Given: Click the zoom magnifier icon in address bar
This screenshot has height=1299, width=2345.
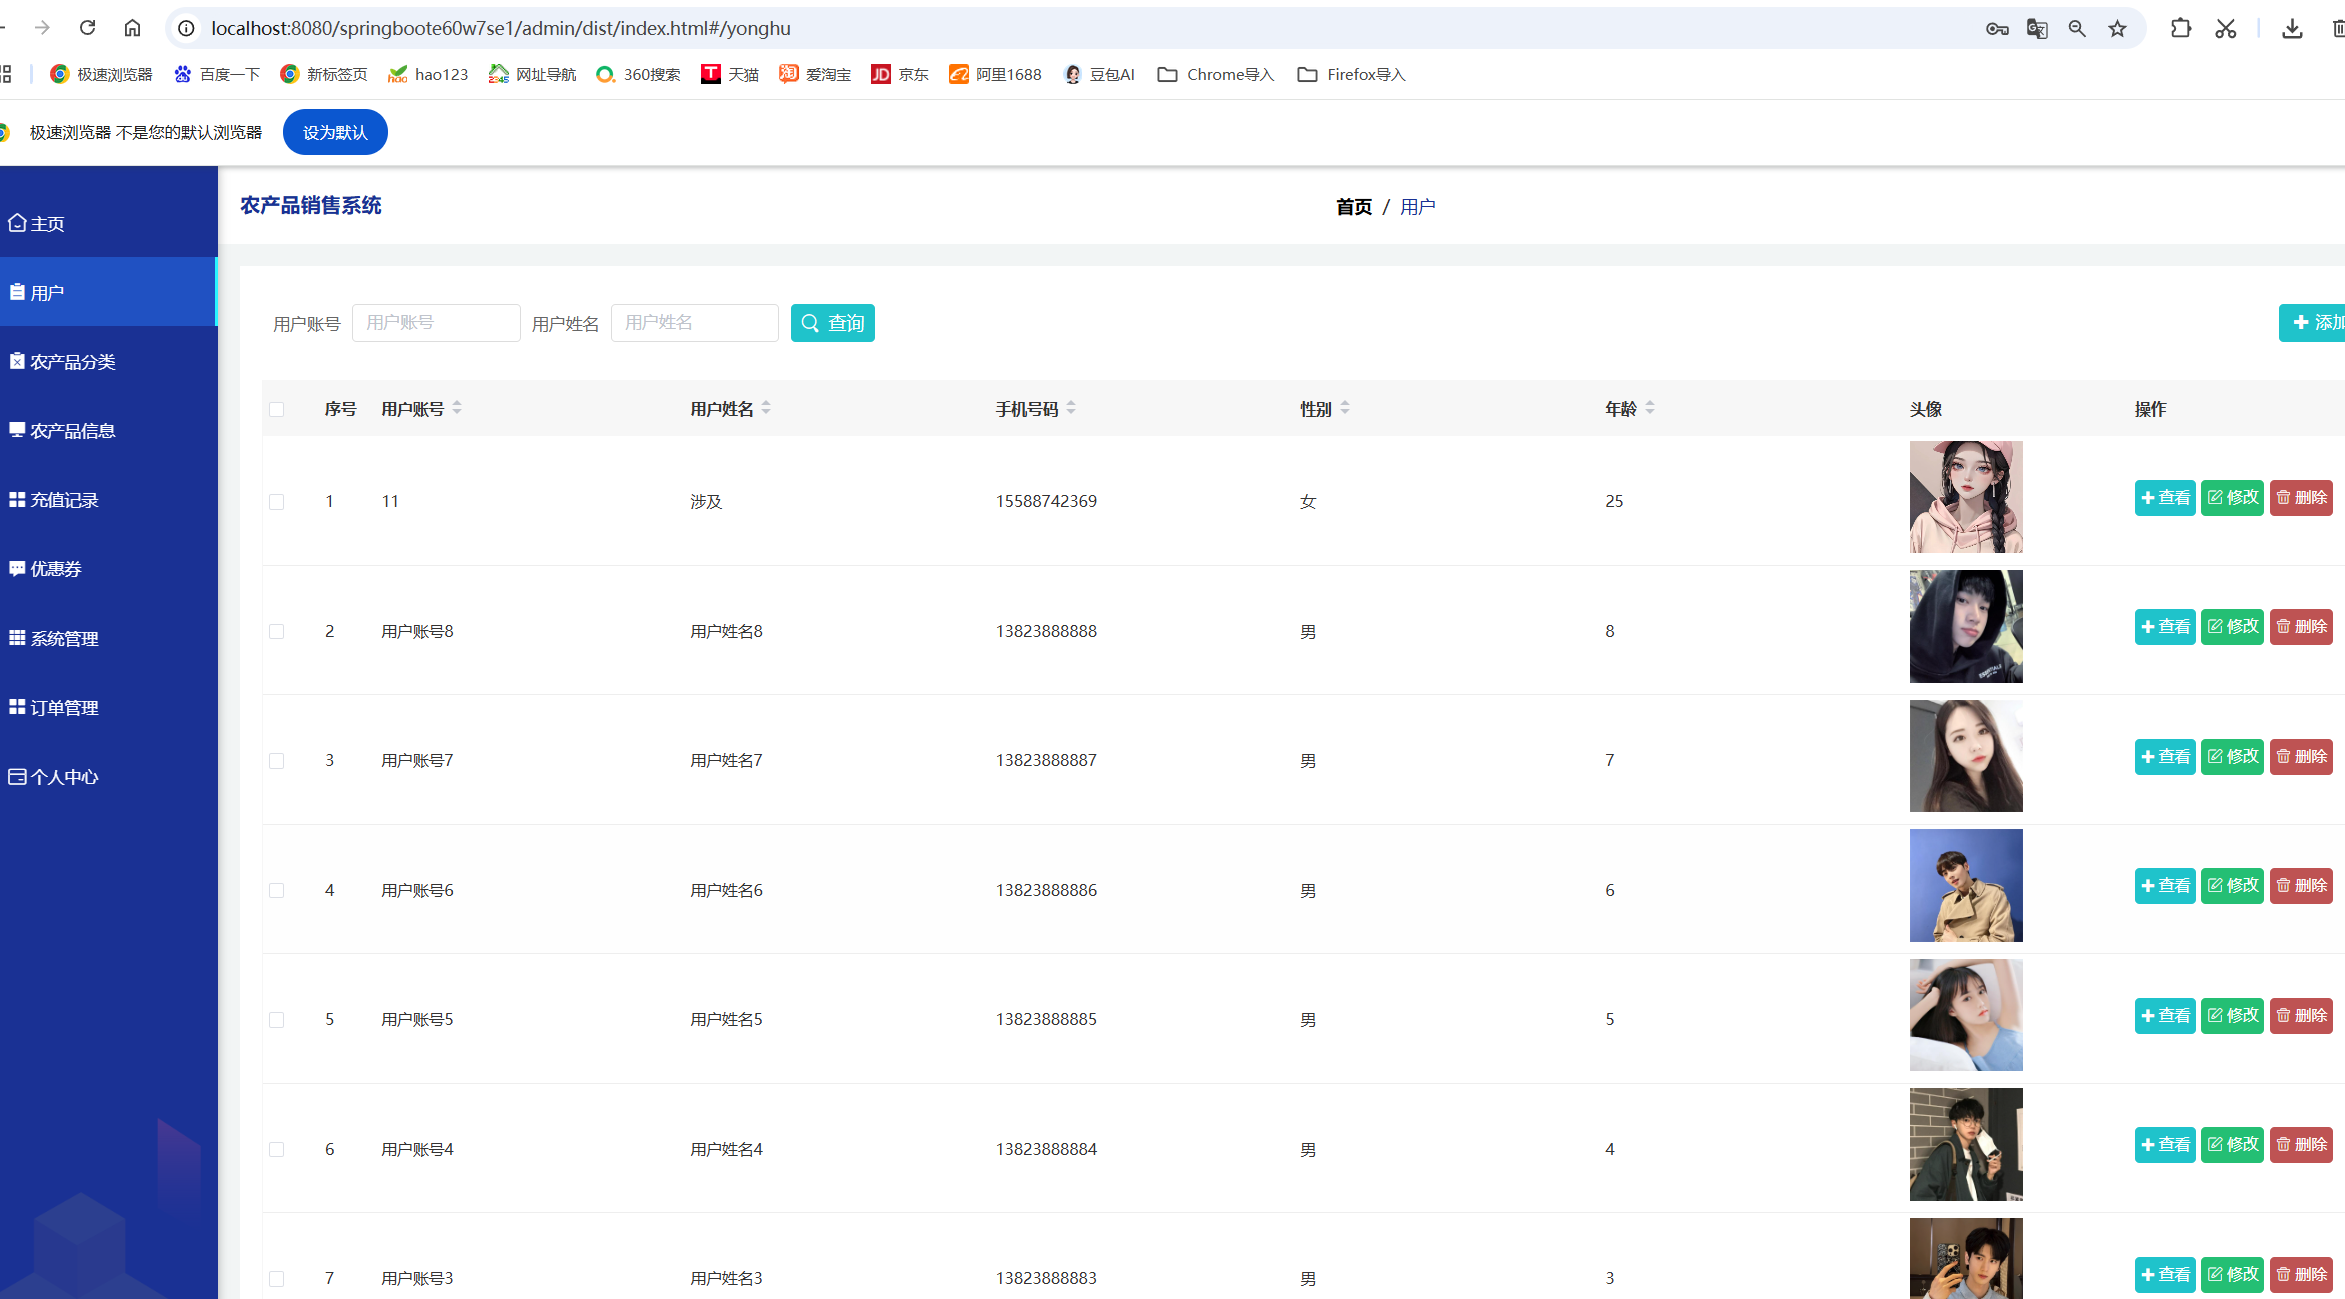Looking at the screenshot, I should [x=2077, y=29].
